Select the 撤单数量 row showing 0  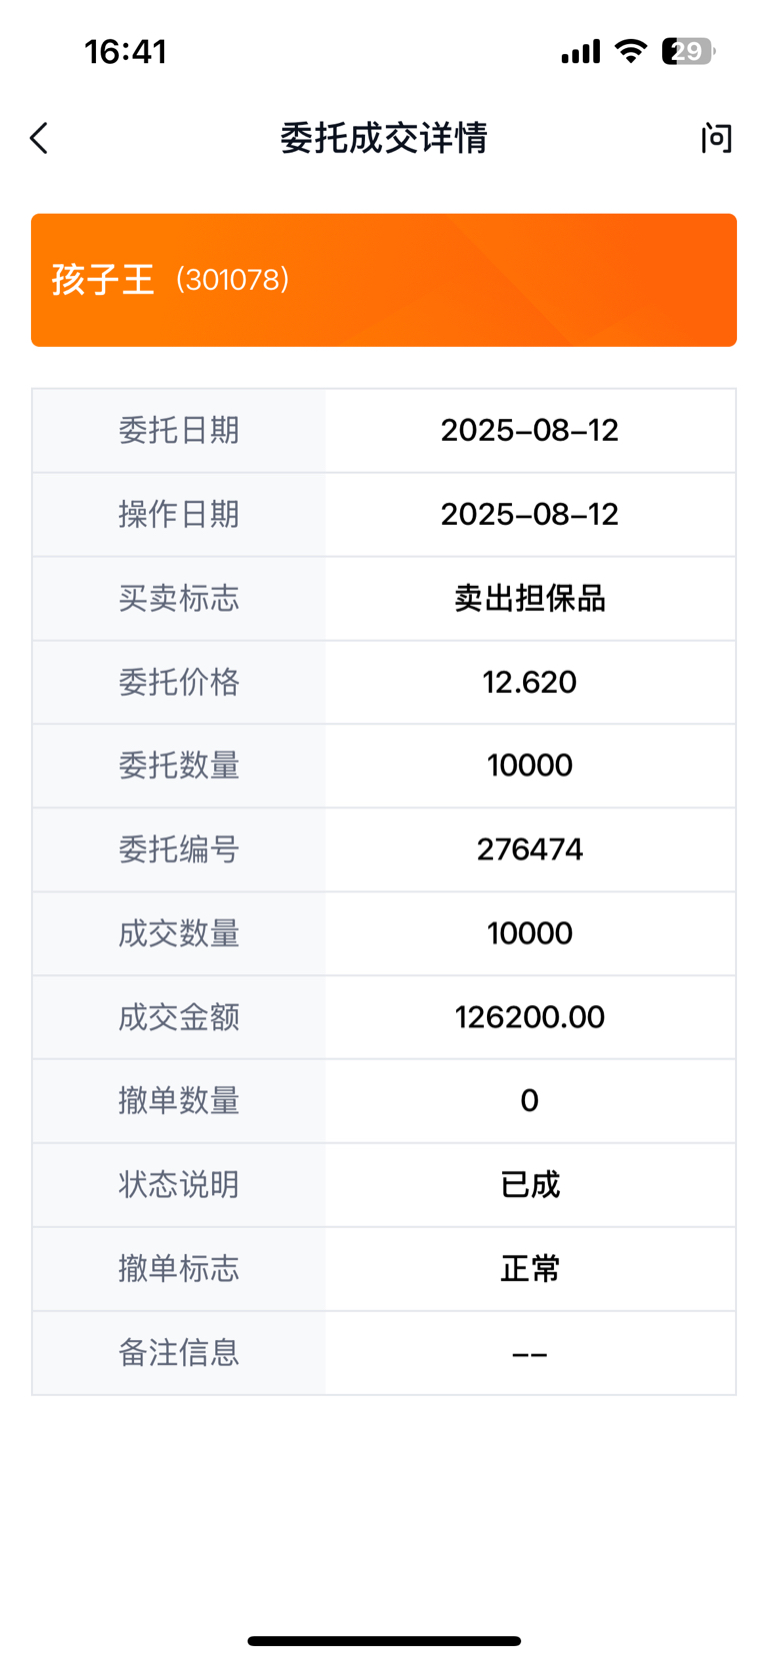tap(384, 1101)
